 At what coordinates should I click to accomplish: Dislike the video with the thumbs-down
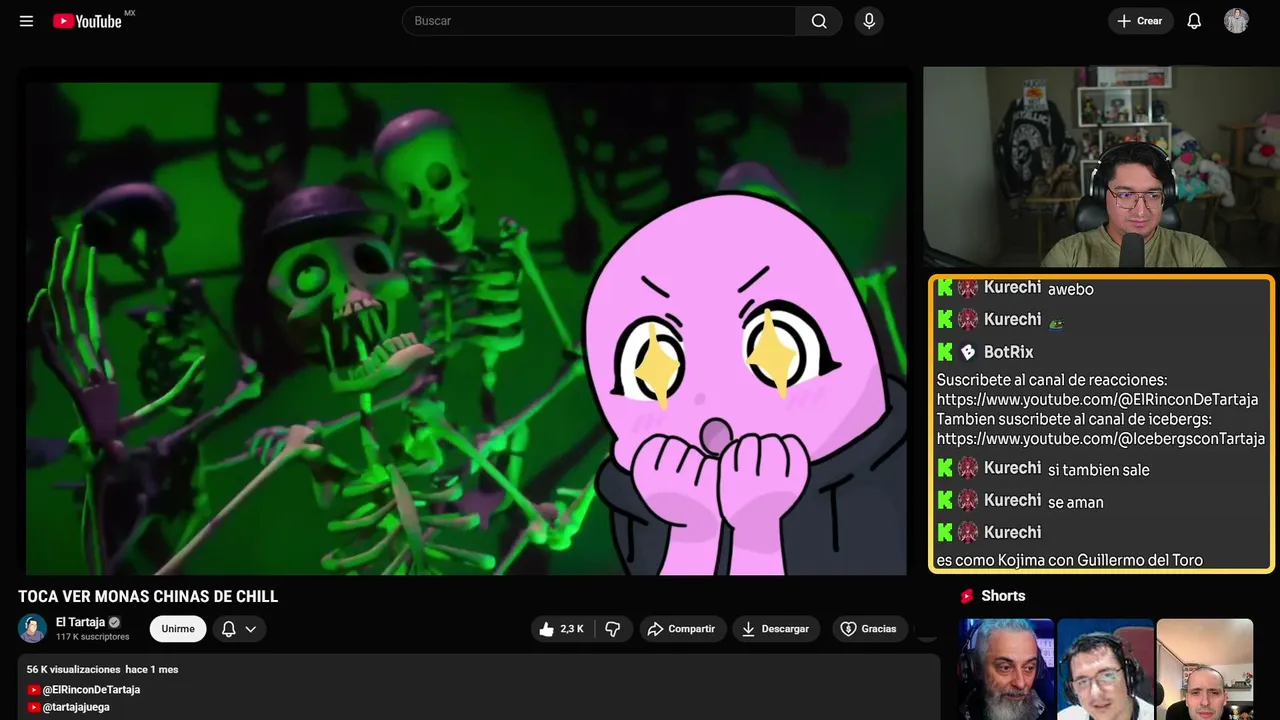pos(613,629)
